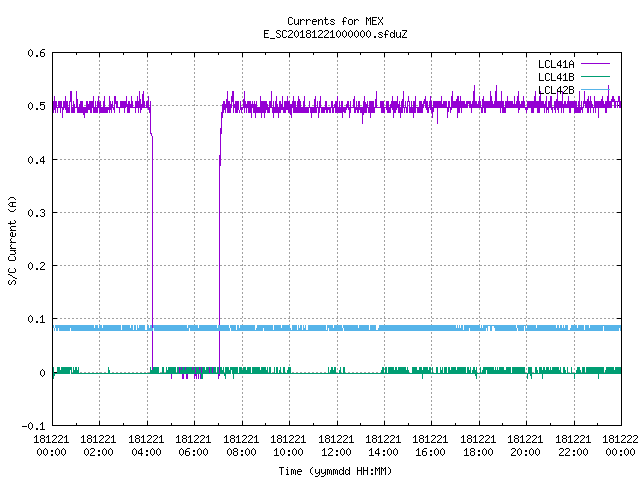Click the 181222 00:00 x-axis end label
This screenshot has width=640, height=480.
tap(620, 446)
